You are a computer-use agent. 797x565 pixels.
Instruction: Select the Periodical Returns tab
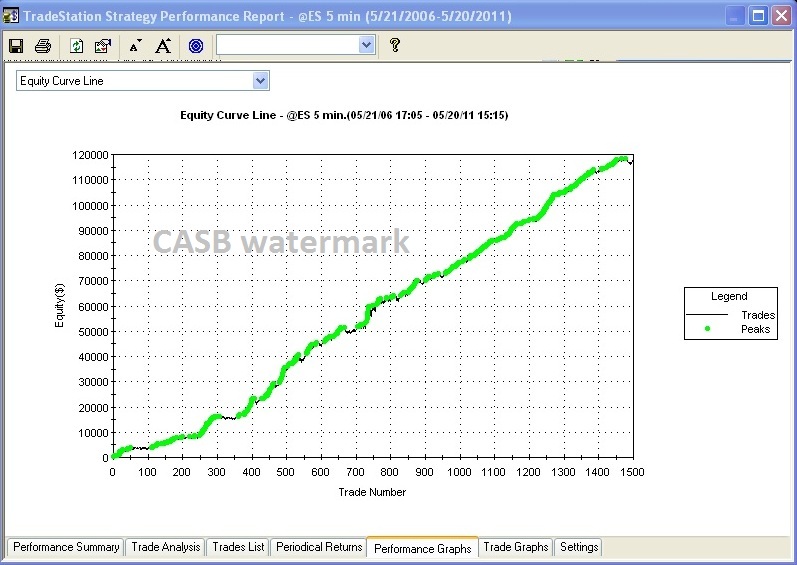tap(319, 547)
